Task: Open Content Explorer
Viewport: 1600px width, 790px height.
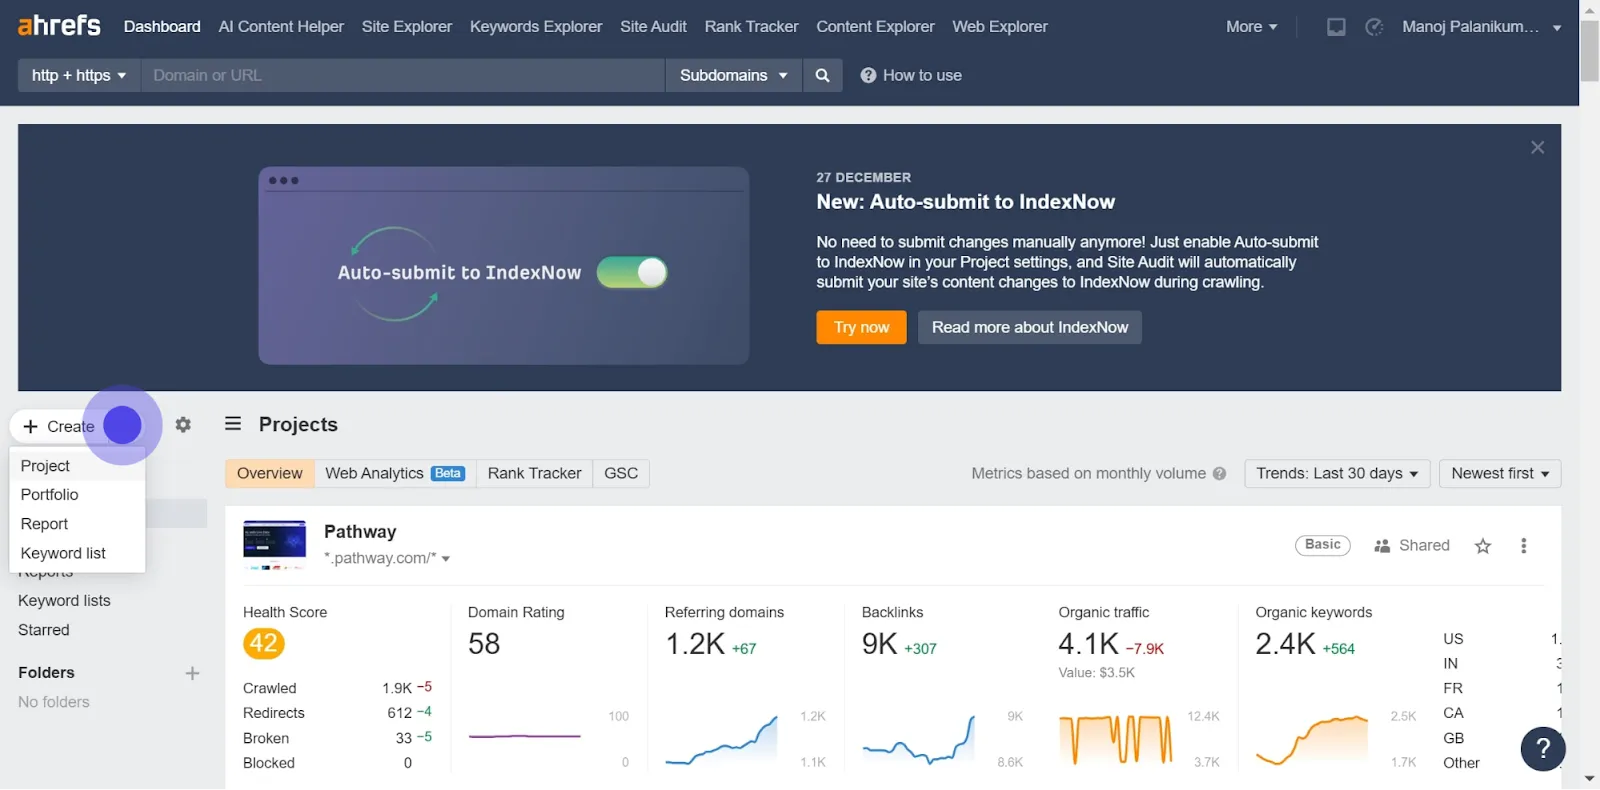Action: click(x=875, y=27)
